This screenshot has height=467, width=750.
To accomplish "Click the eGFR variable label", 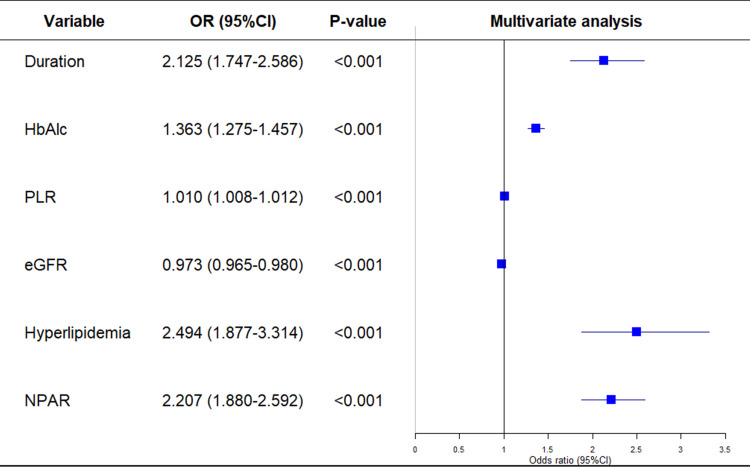I will point(46,264).
